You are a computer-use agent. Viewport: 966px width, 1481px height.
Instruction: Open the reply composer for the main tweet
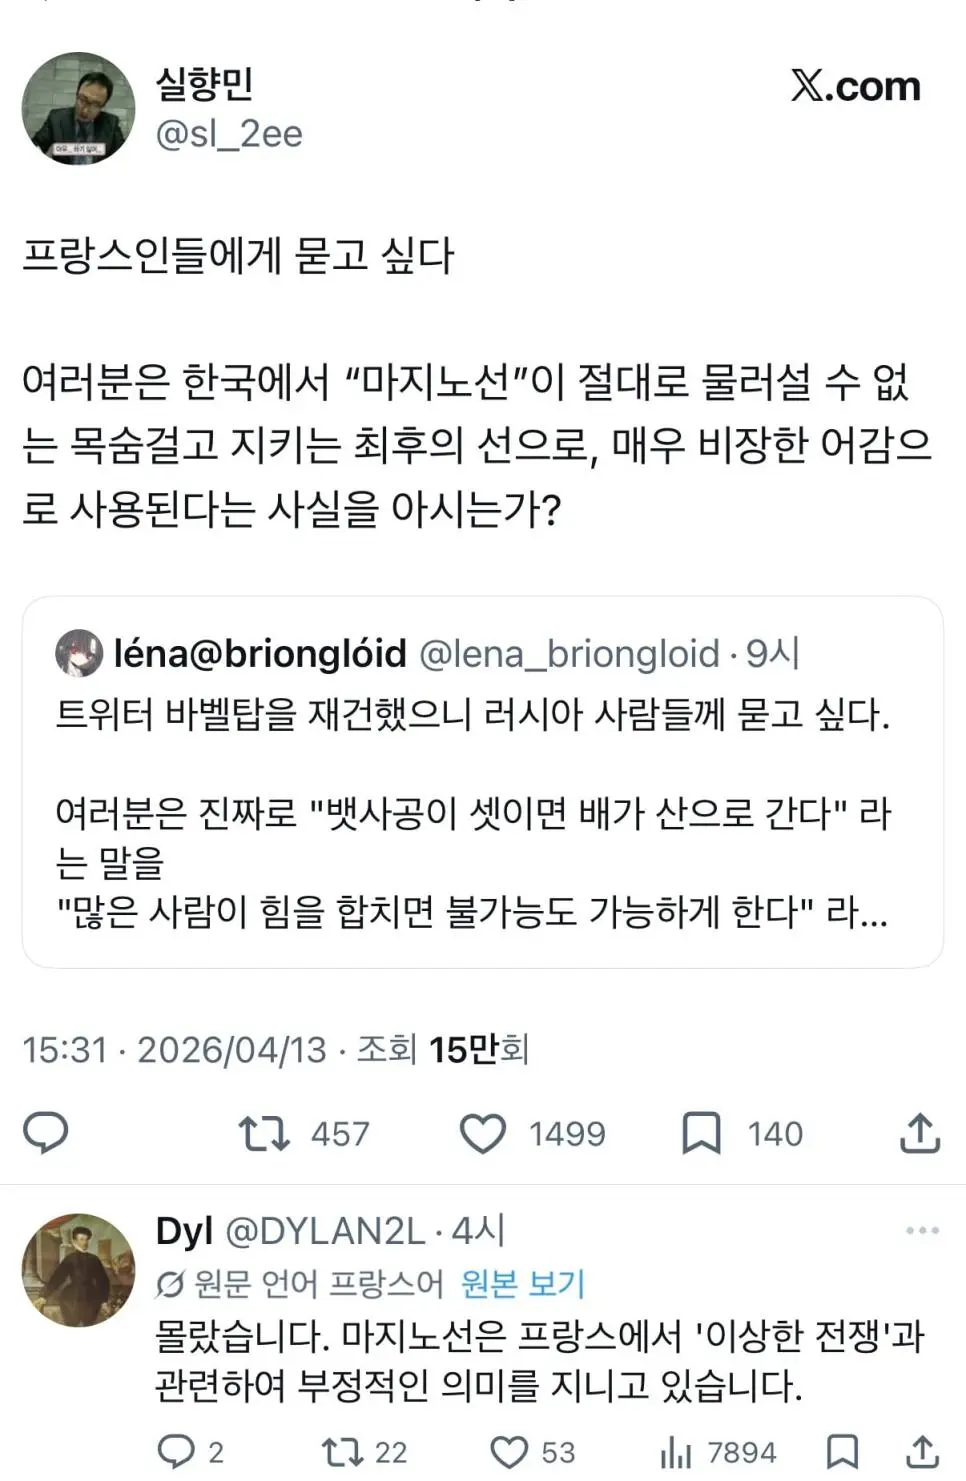(43, 1133)
